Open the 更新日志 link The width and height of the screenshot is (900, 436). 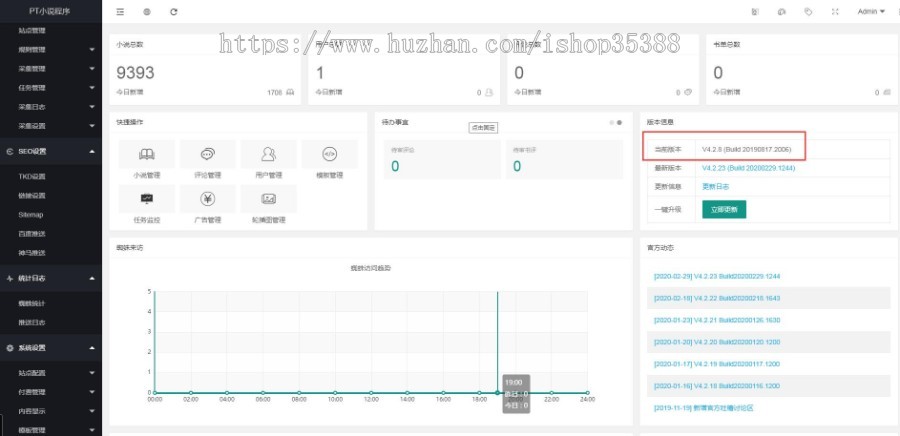pyautogui.click(x=716, y=187)
